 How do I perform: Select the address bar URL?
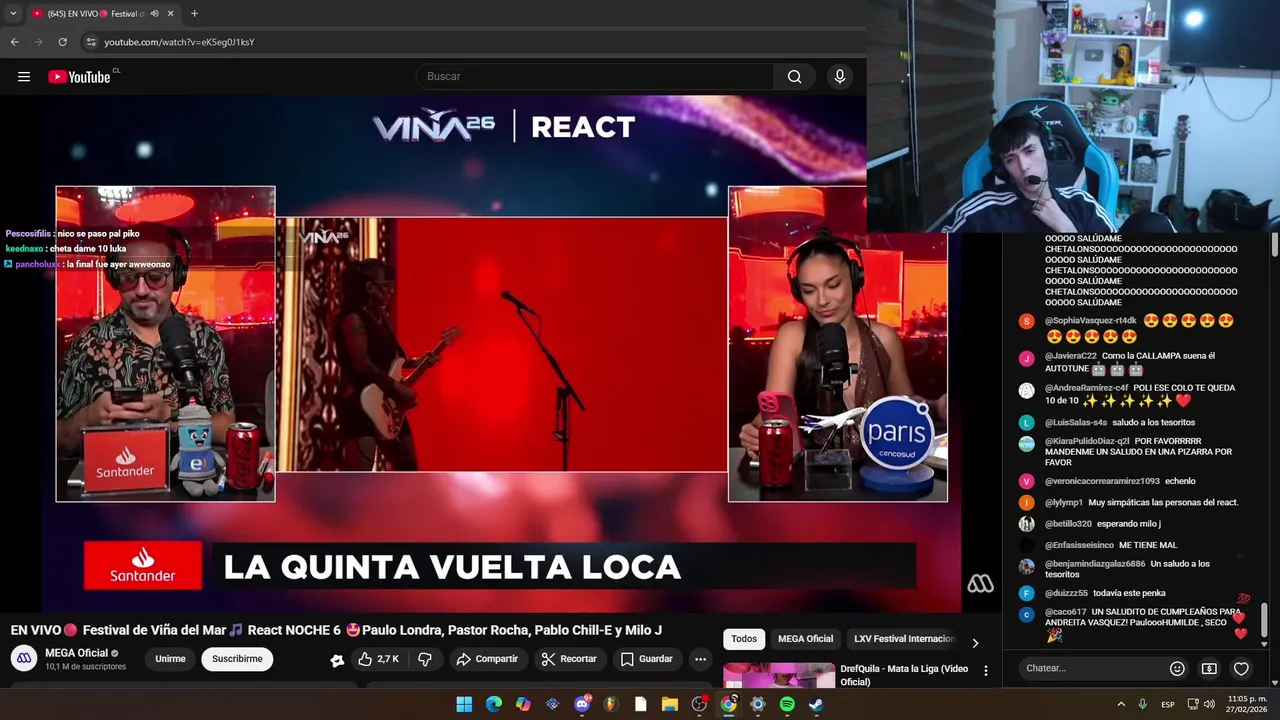coord(179,42)
